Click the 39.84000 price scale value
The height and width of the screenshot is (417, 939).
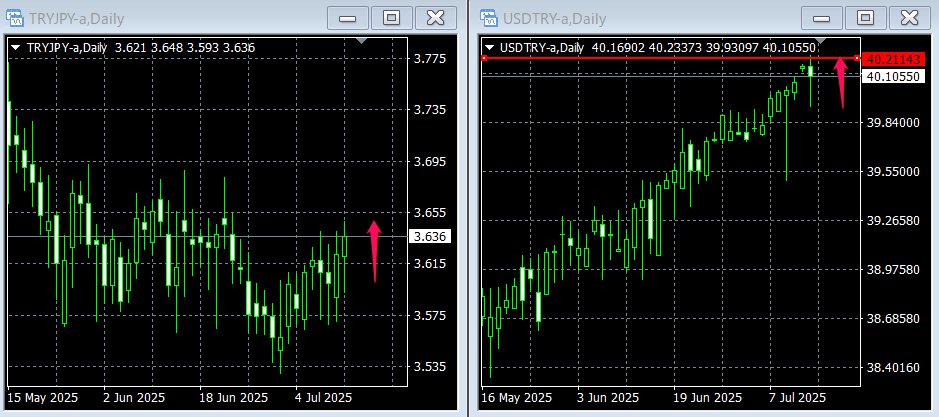coord(893,123)
